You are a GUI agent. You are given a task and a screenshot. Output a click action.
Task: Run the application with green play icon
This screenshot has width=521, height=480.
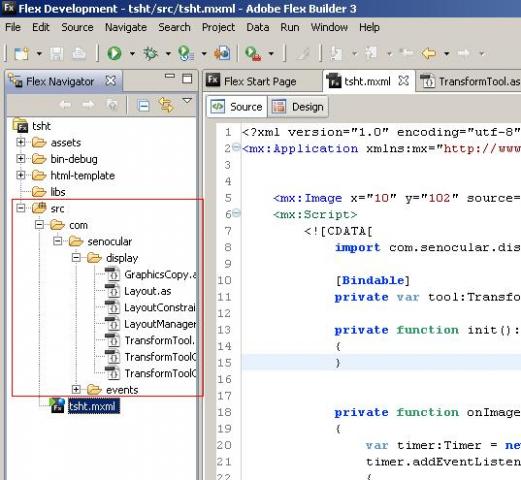point(114,53)
